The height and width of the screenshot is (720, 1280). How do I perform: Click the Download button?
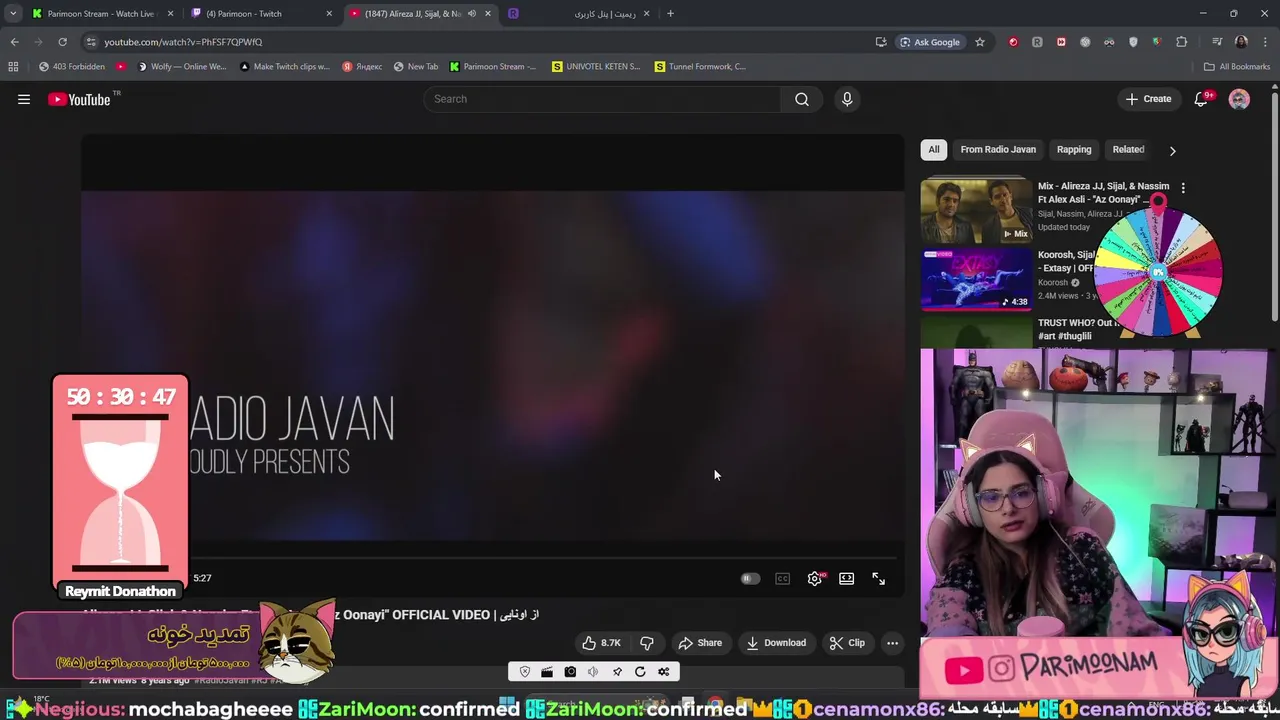[x=776, y=643]
